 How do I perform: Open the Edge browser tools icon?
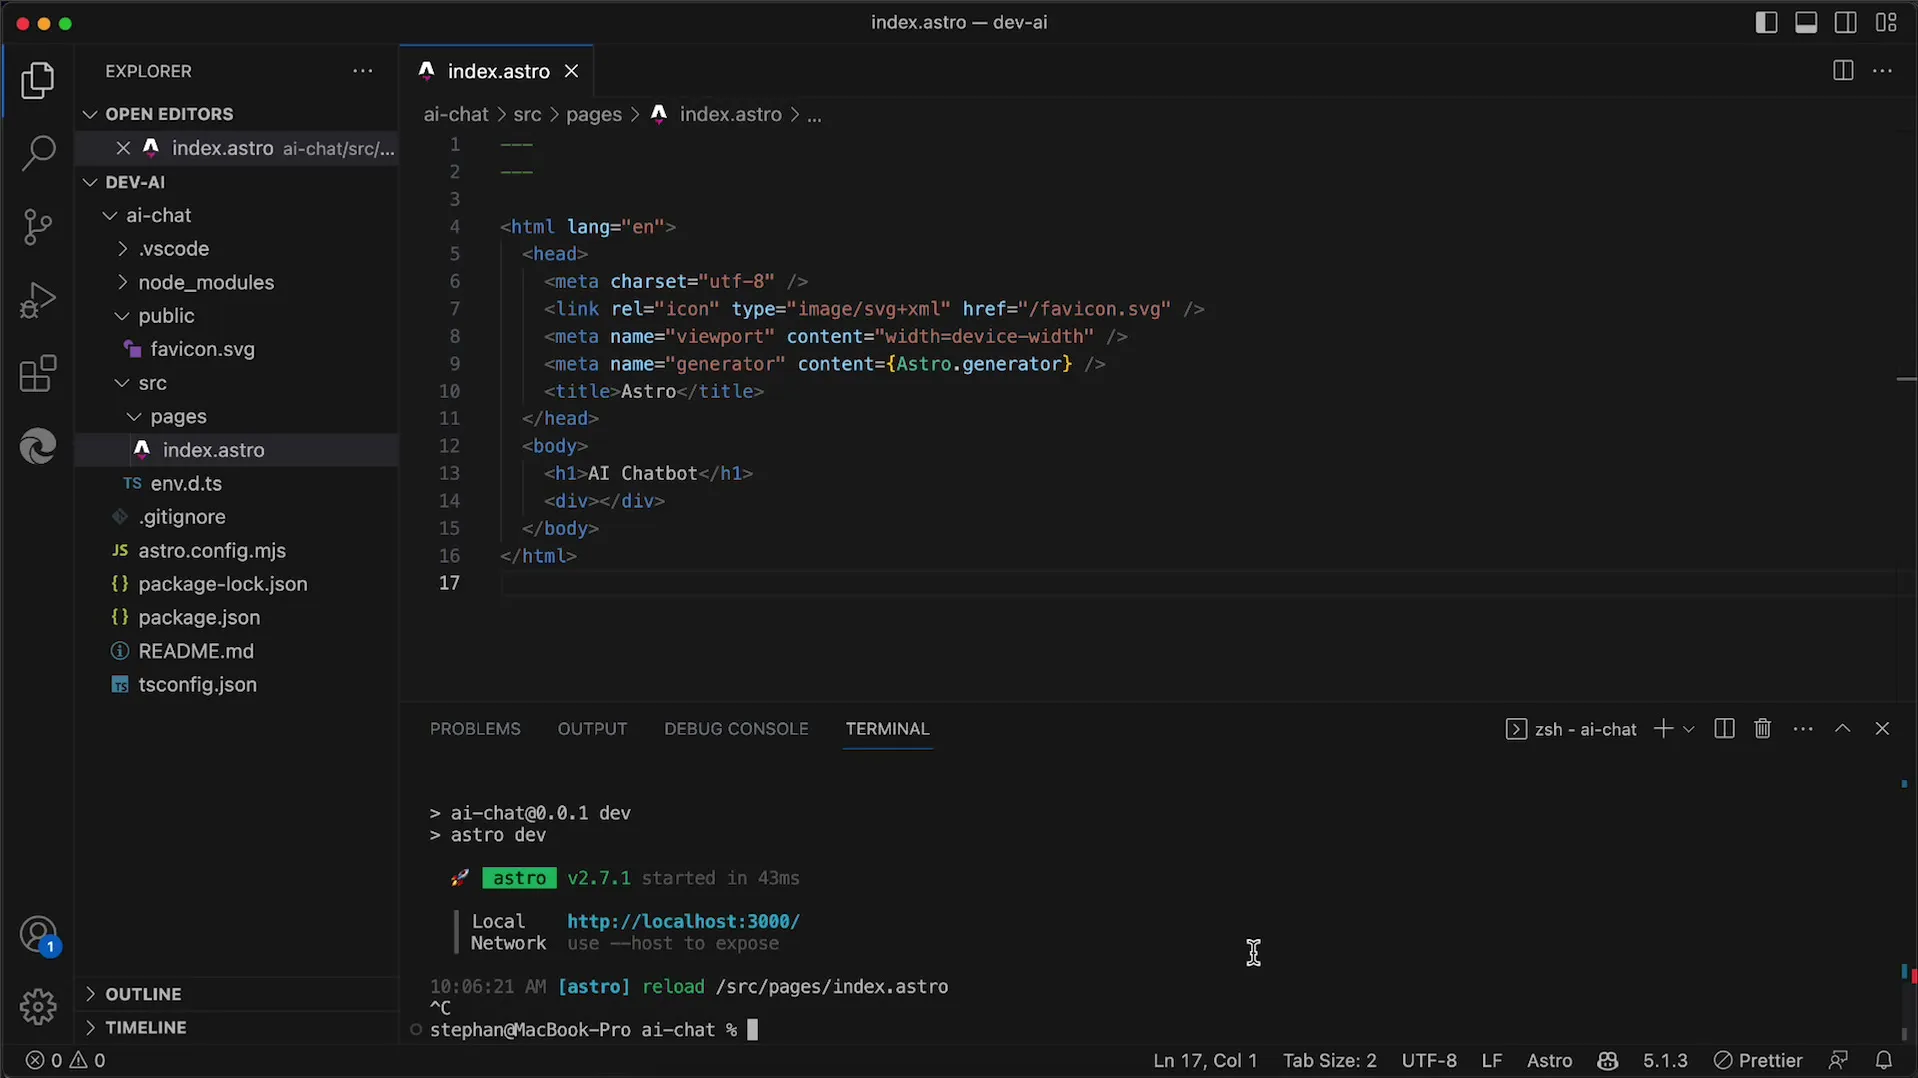point(37,447)
